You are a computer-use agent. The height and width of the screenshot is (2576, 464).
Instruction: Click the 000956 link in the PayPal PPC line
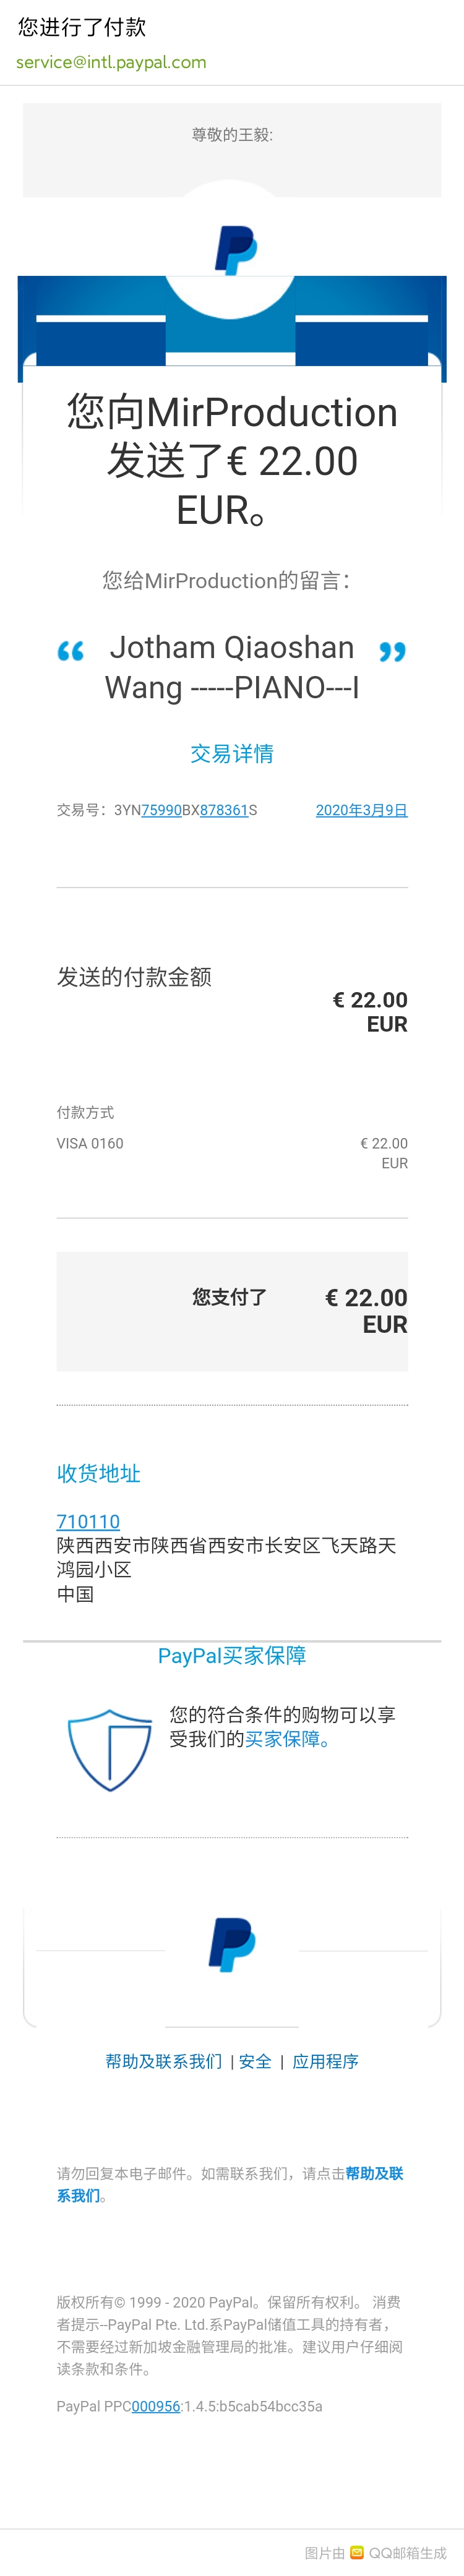click(156, 2406)
